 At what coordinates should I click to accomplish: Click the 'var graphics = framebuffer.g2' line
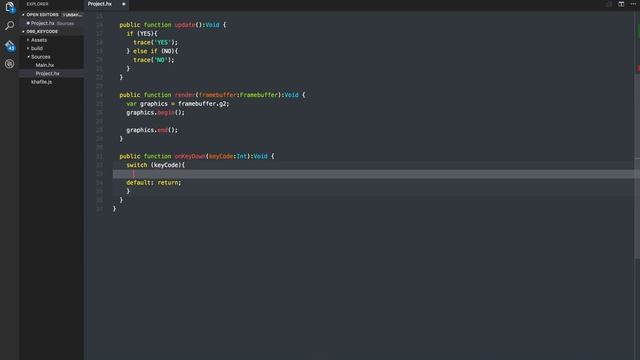click(x=178, y=104)
